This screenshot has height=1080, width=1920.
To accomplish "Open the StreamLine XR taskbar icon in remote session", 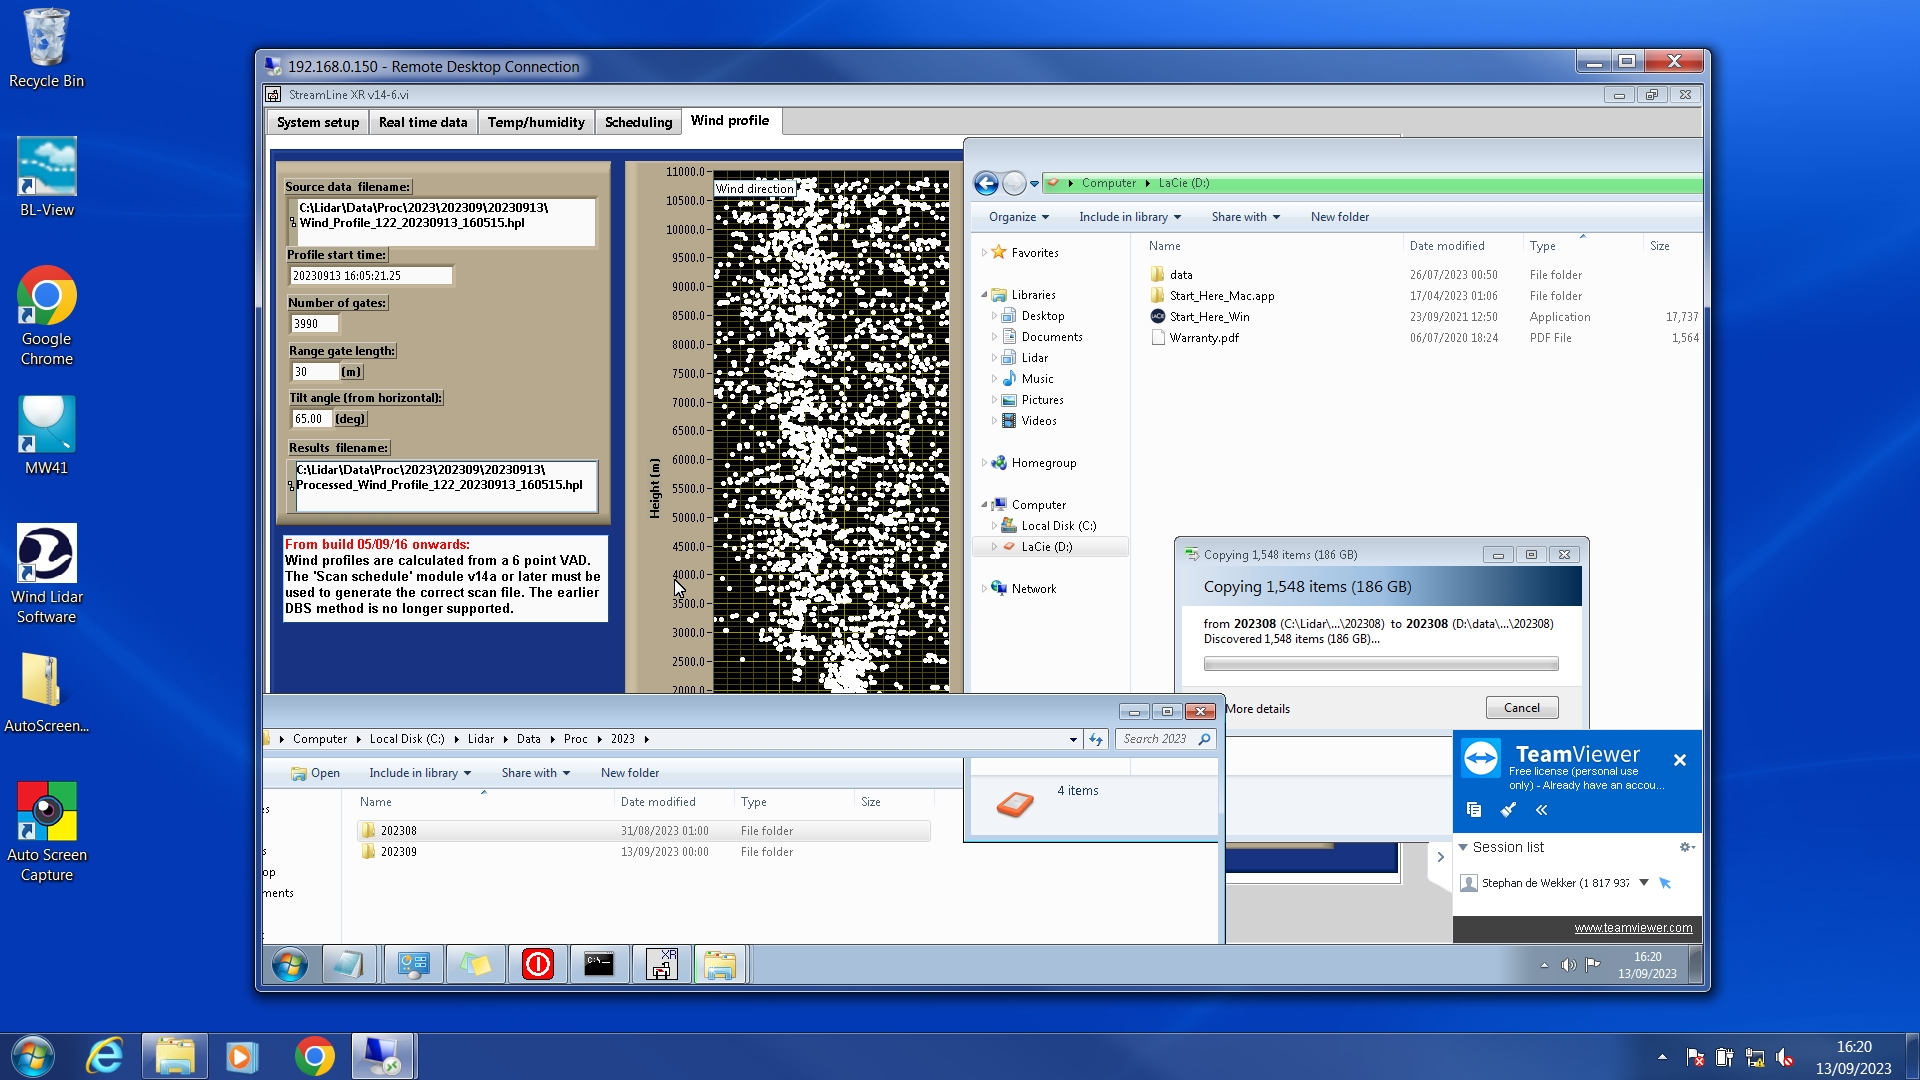I will [661, 965].
